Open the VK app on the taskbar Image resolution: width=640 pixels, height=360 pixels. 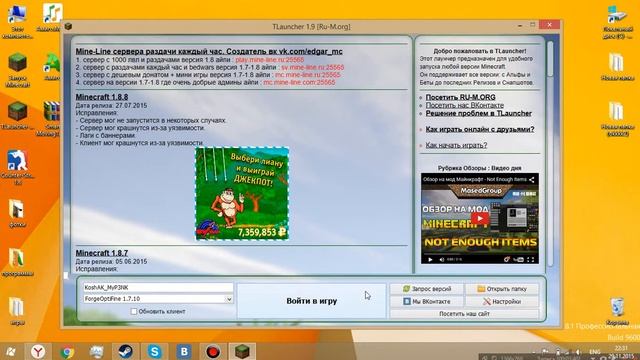tap(184, 351)
